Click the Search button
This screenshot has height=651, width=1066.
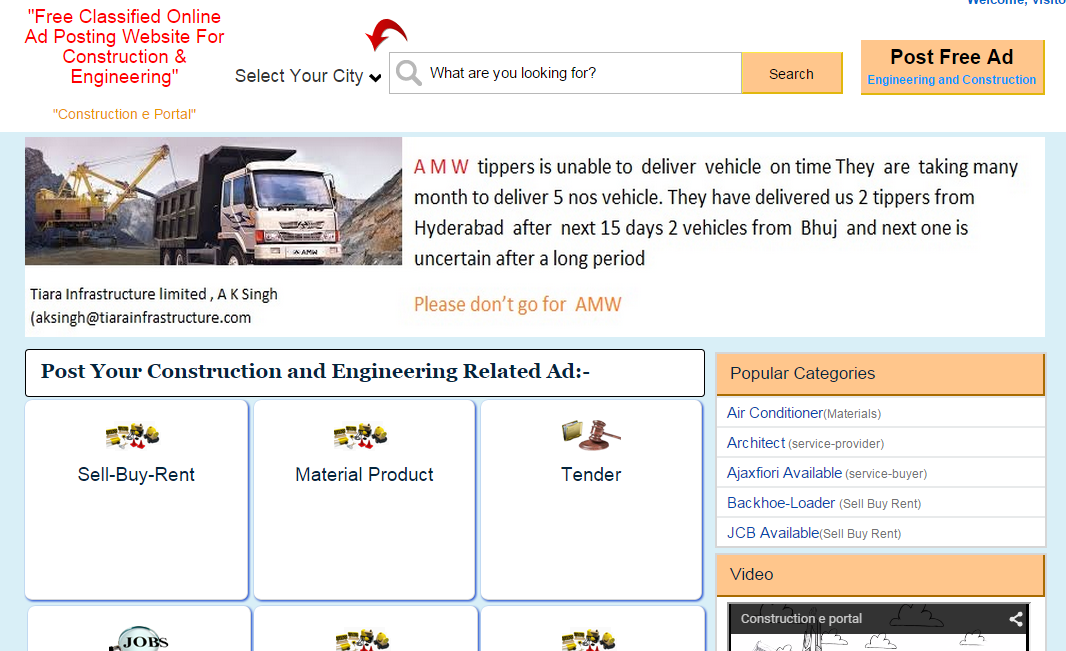pos(792,73)
